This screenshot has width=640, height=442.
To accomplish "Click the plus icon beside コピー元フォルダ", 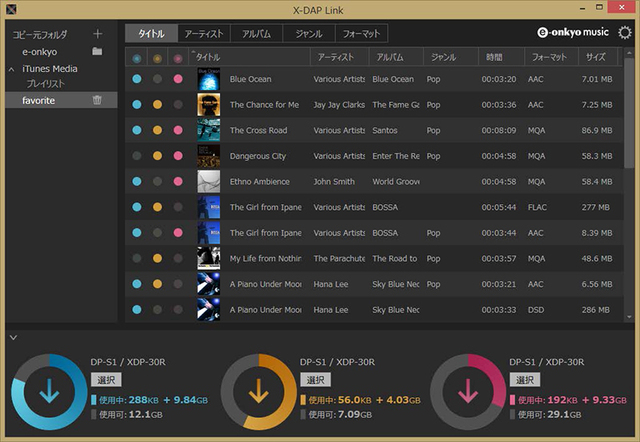I will (x=97, y=34).
